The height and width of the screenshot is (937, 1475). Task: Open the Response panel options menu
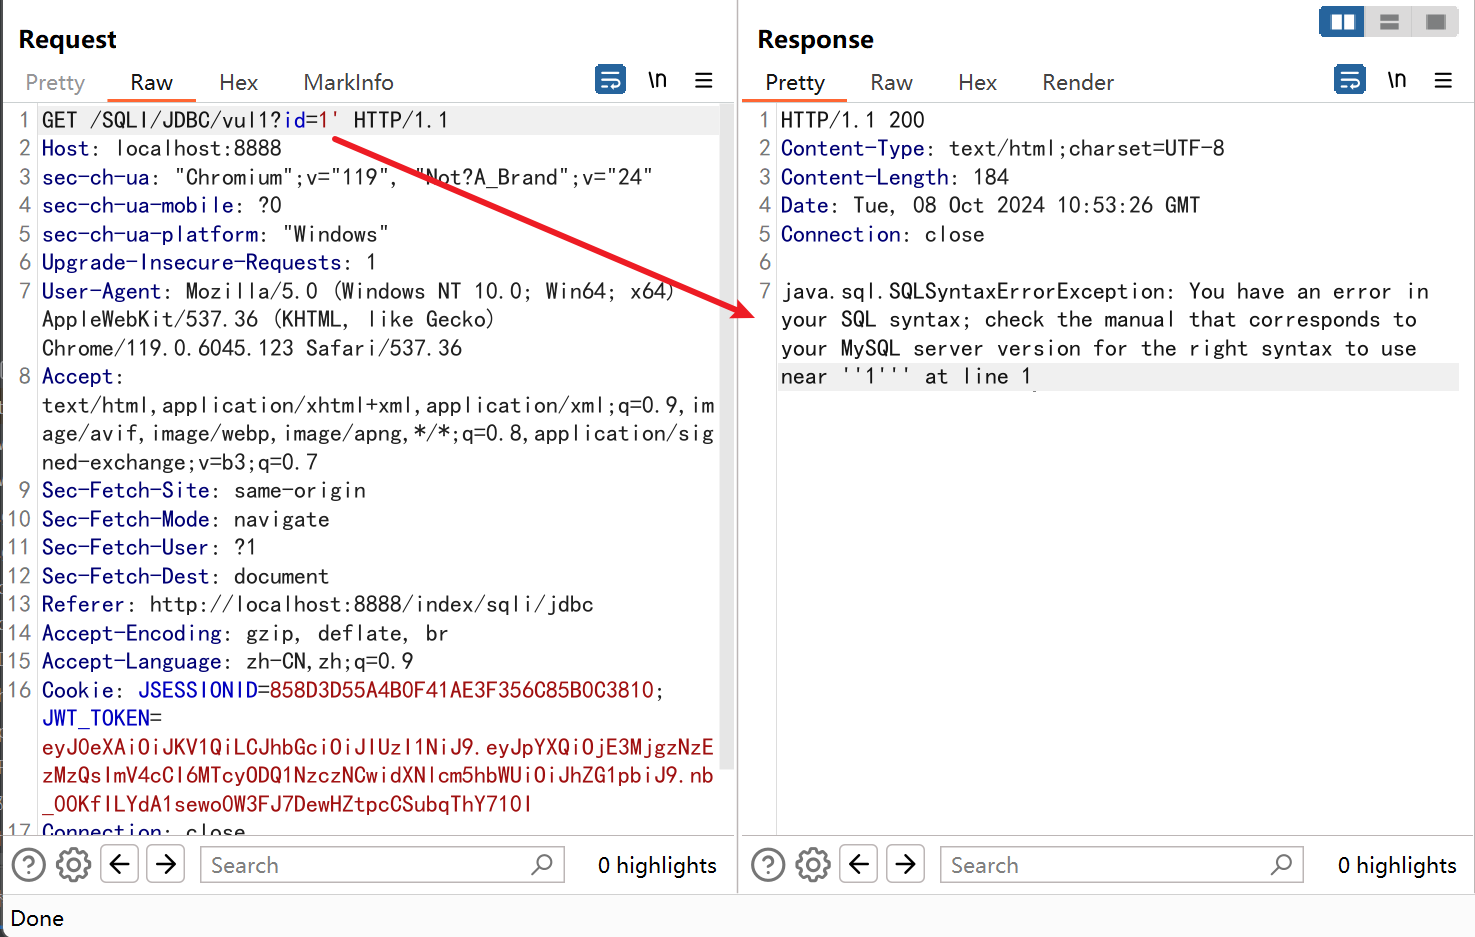[1443, 80]
